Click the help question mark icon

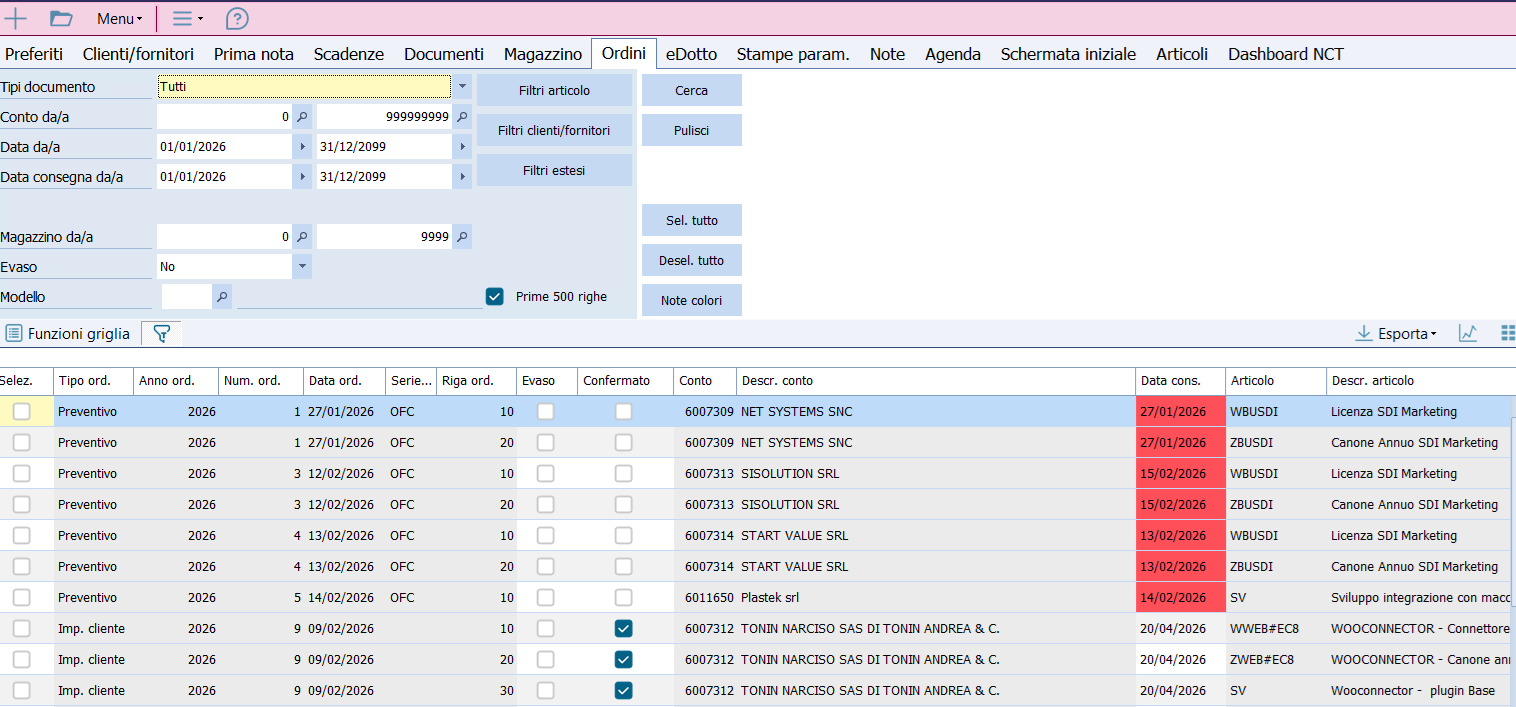[237, 18]
